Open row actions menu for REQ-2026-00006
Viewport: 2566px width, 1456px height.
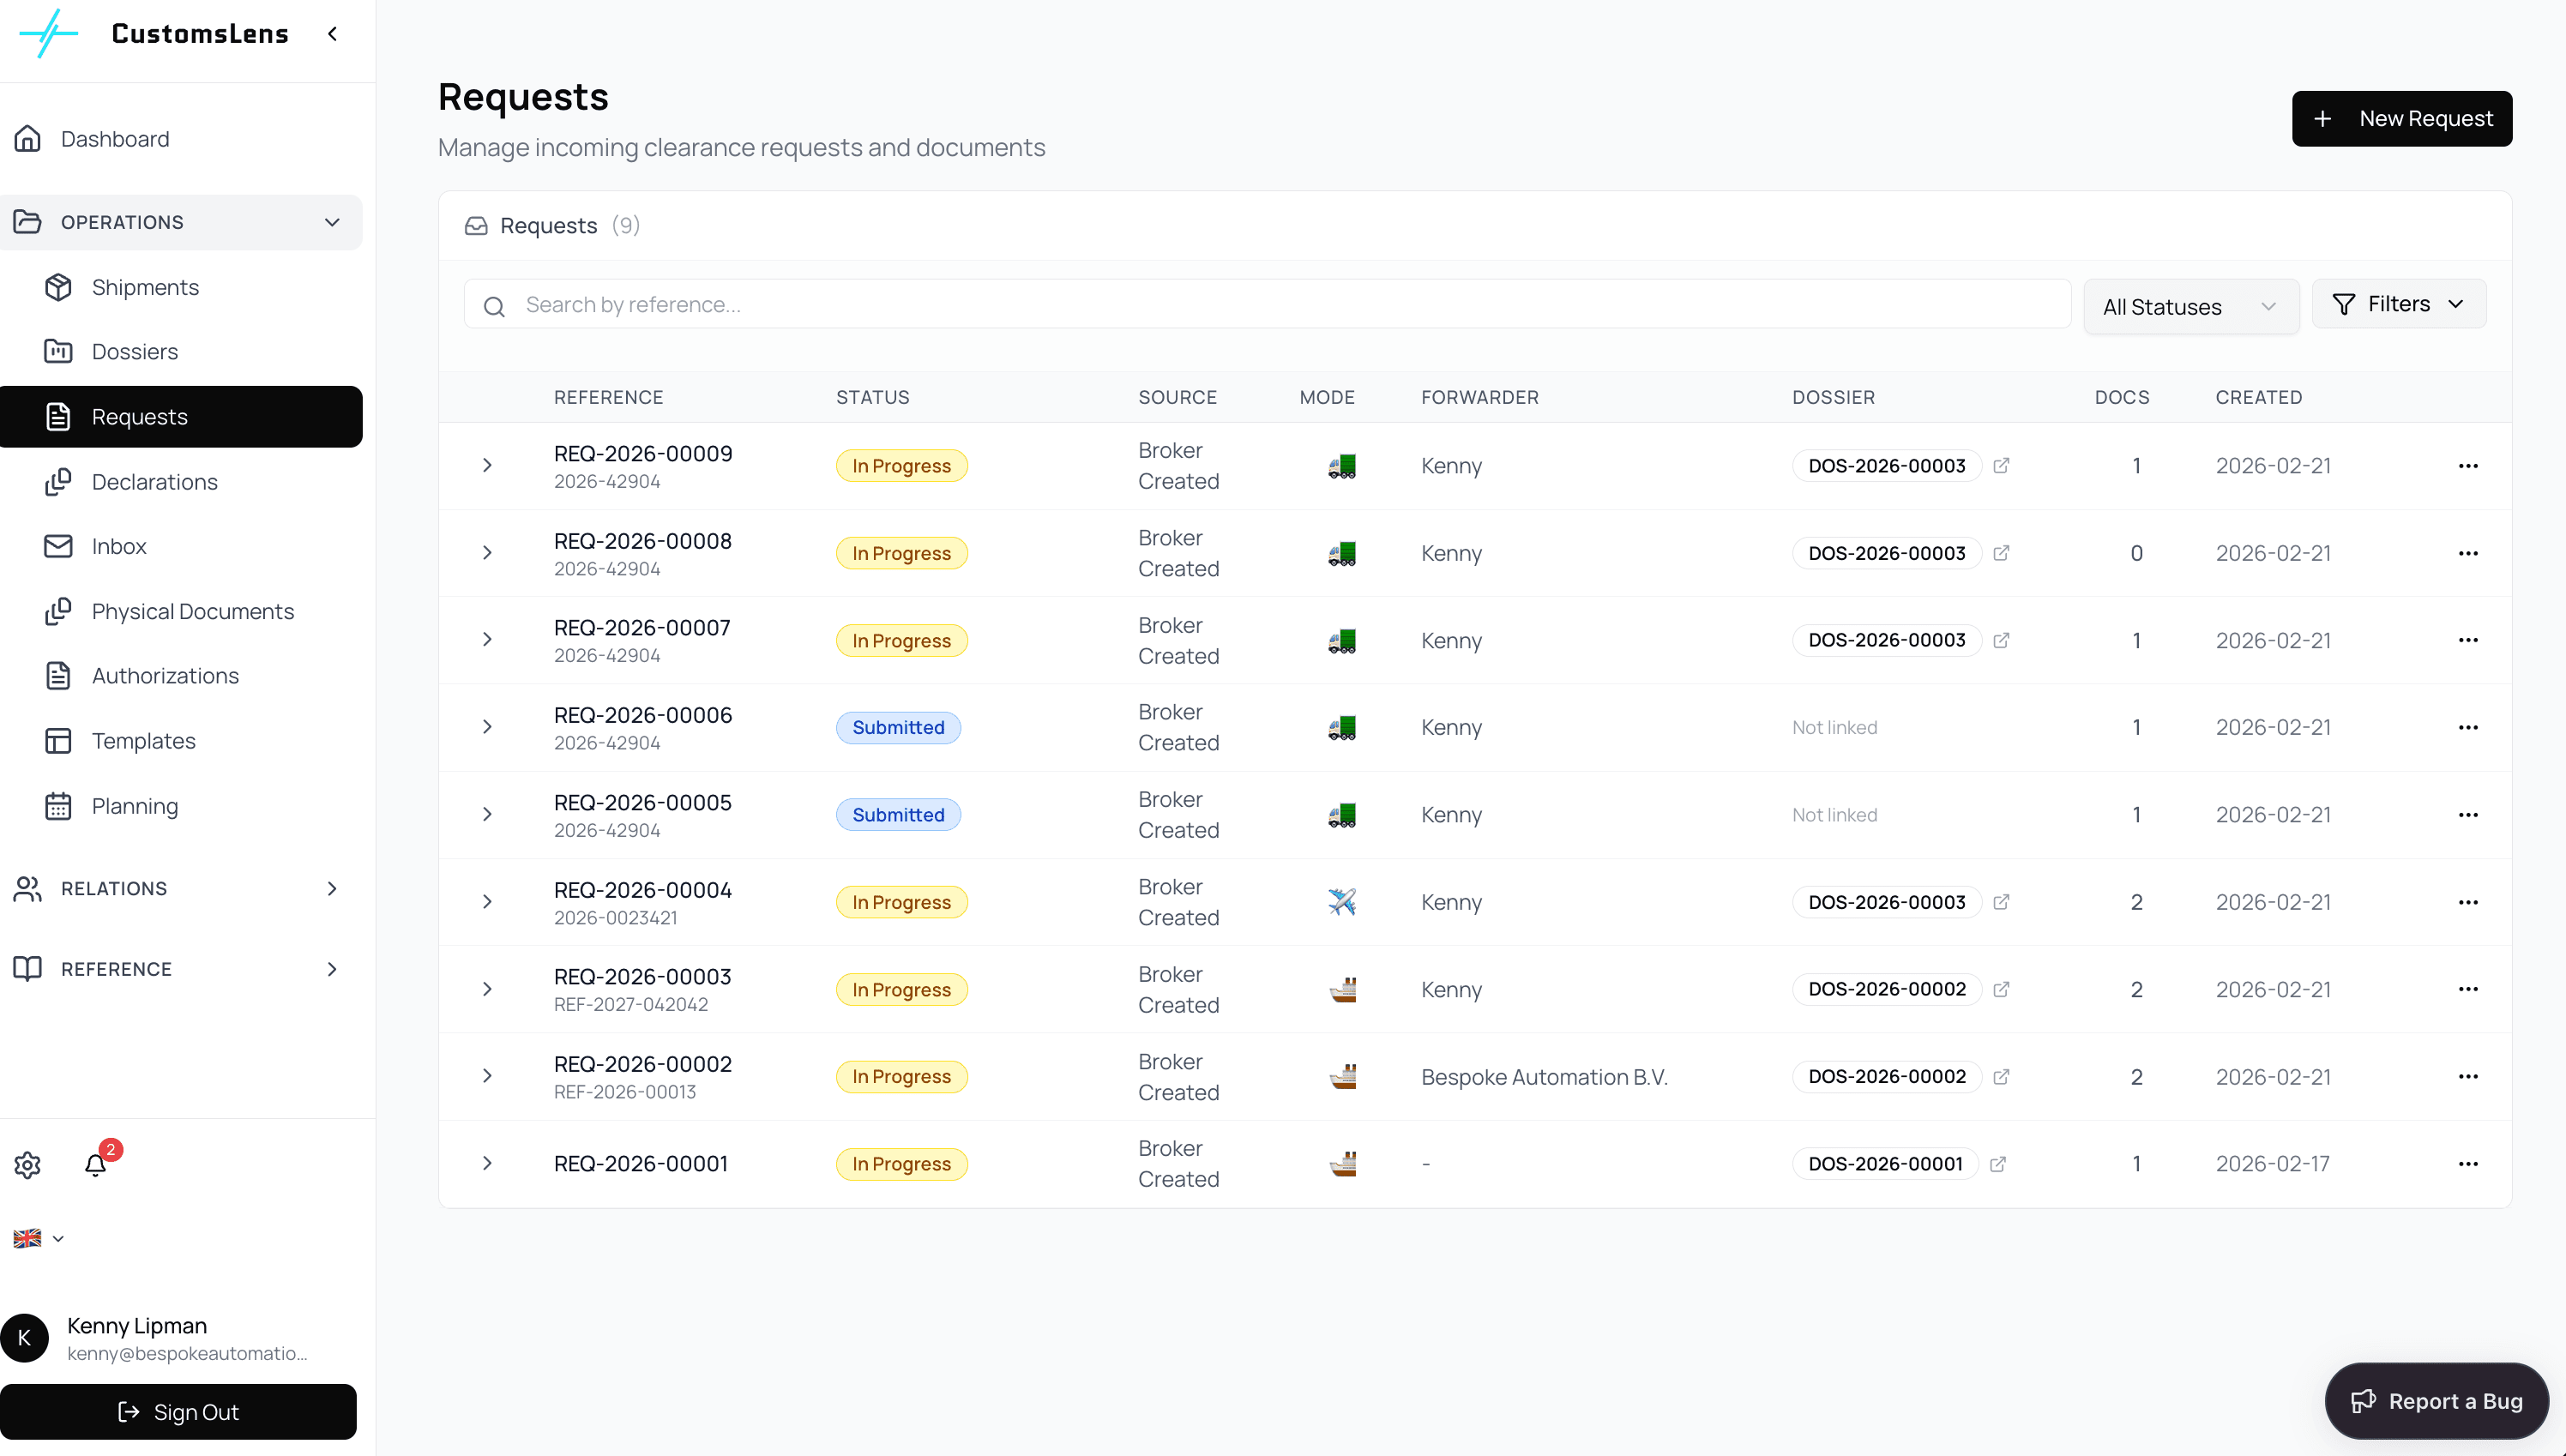(2468, 728)
